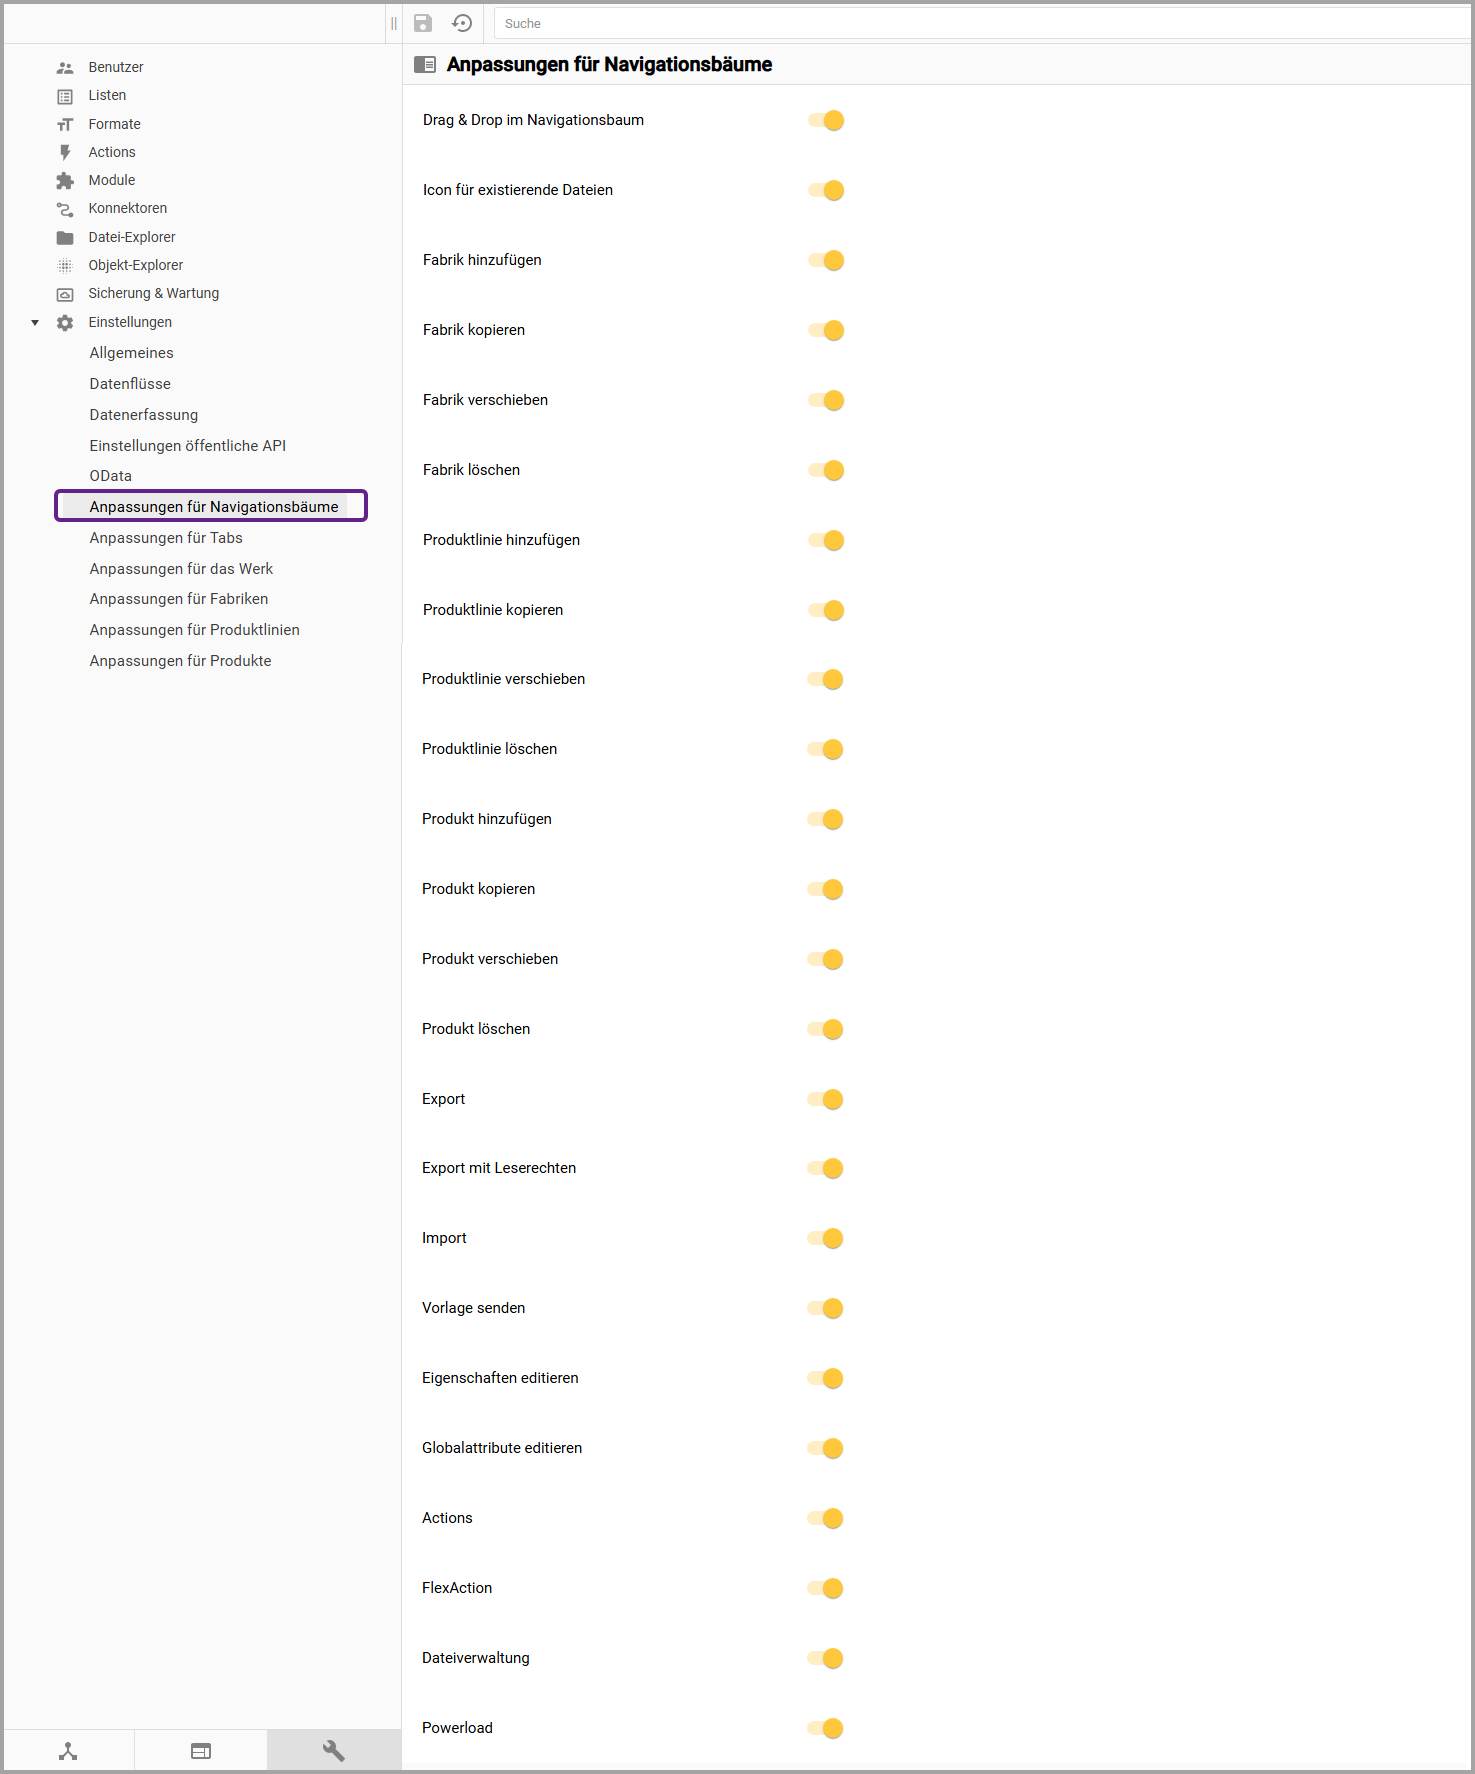This screenshot has height=1774, width=1475.
Task: Switch to the network tree bottom icon
Action: (68, 1751)
